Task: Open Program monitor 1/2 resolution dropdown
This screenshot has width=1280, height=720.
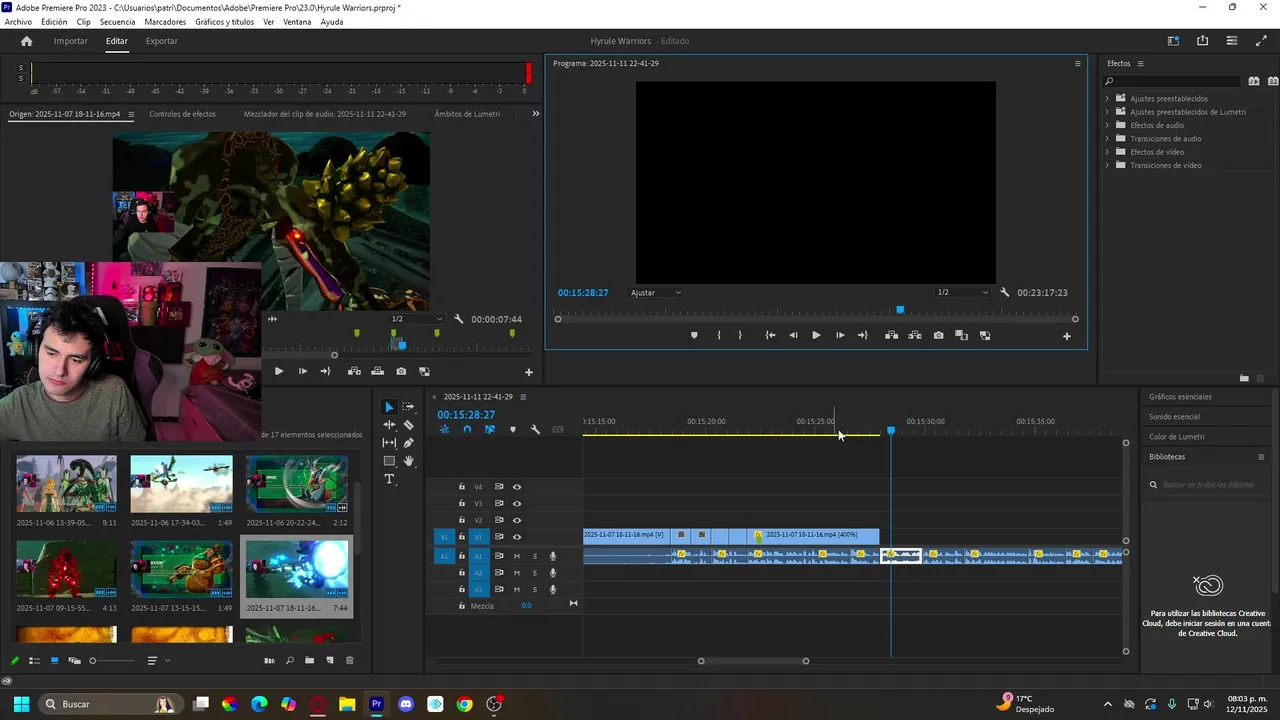Action: [962, 293]
